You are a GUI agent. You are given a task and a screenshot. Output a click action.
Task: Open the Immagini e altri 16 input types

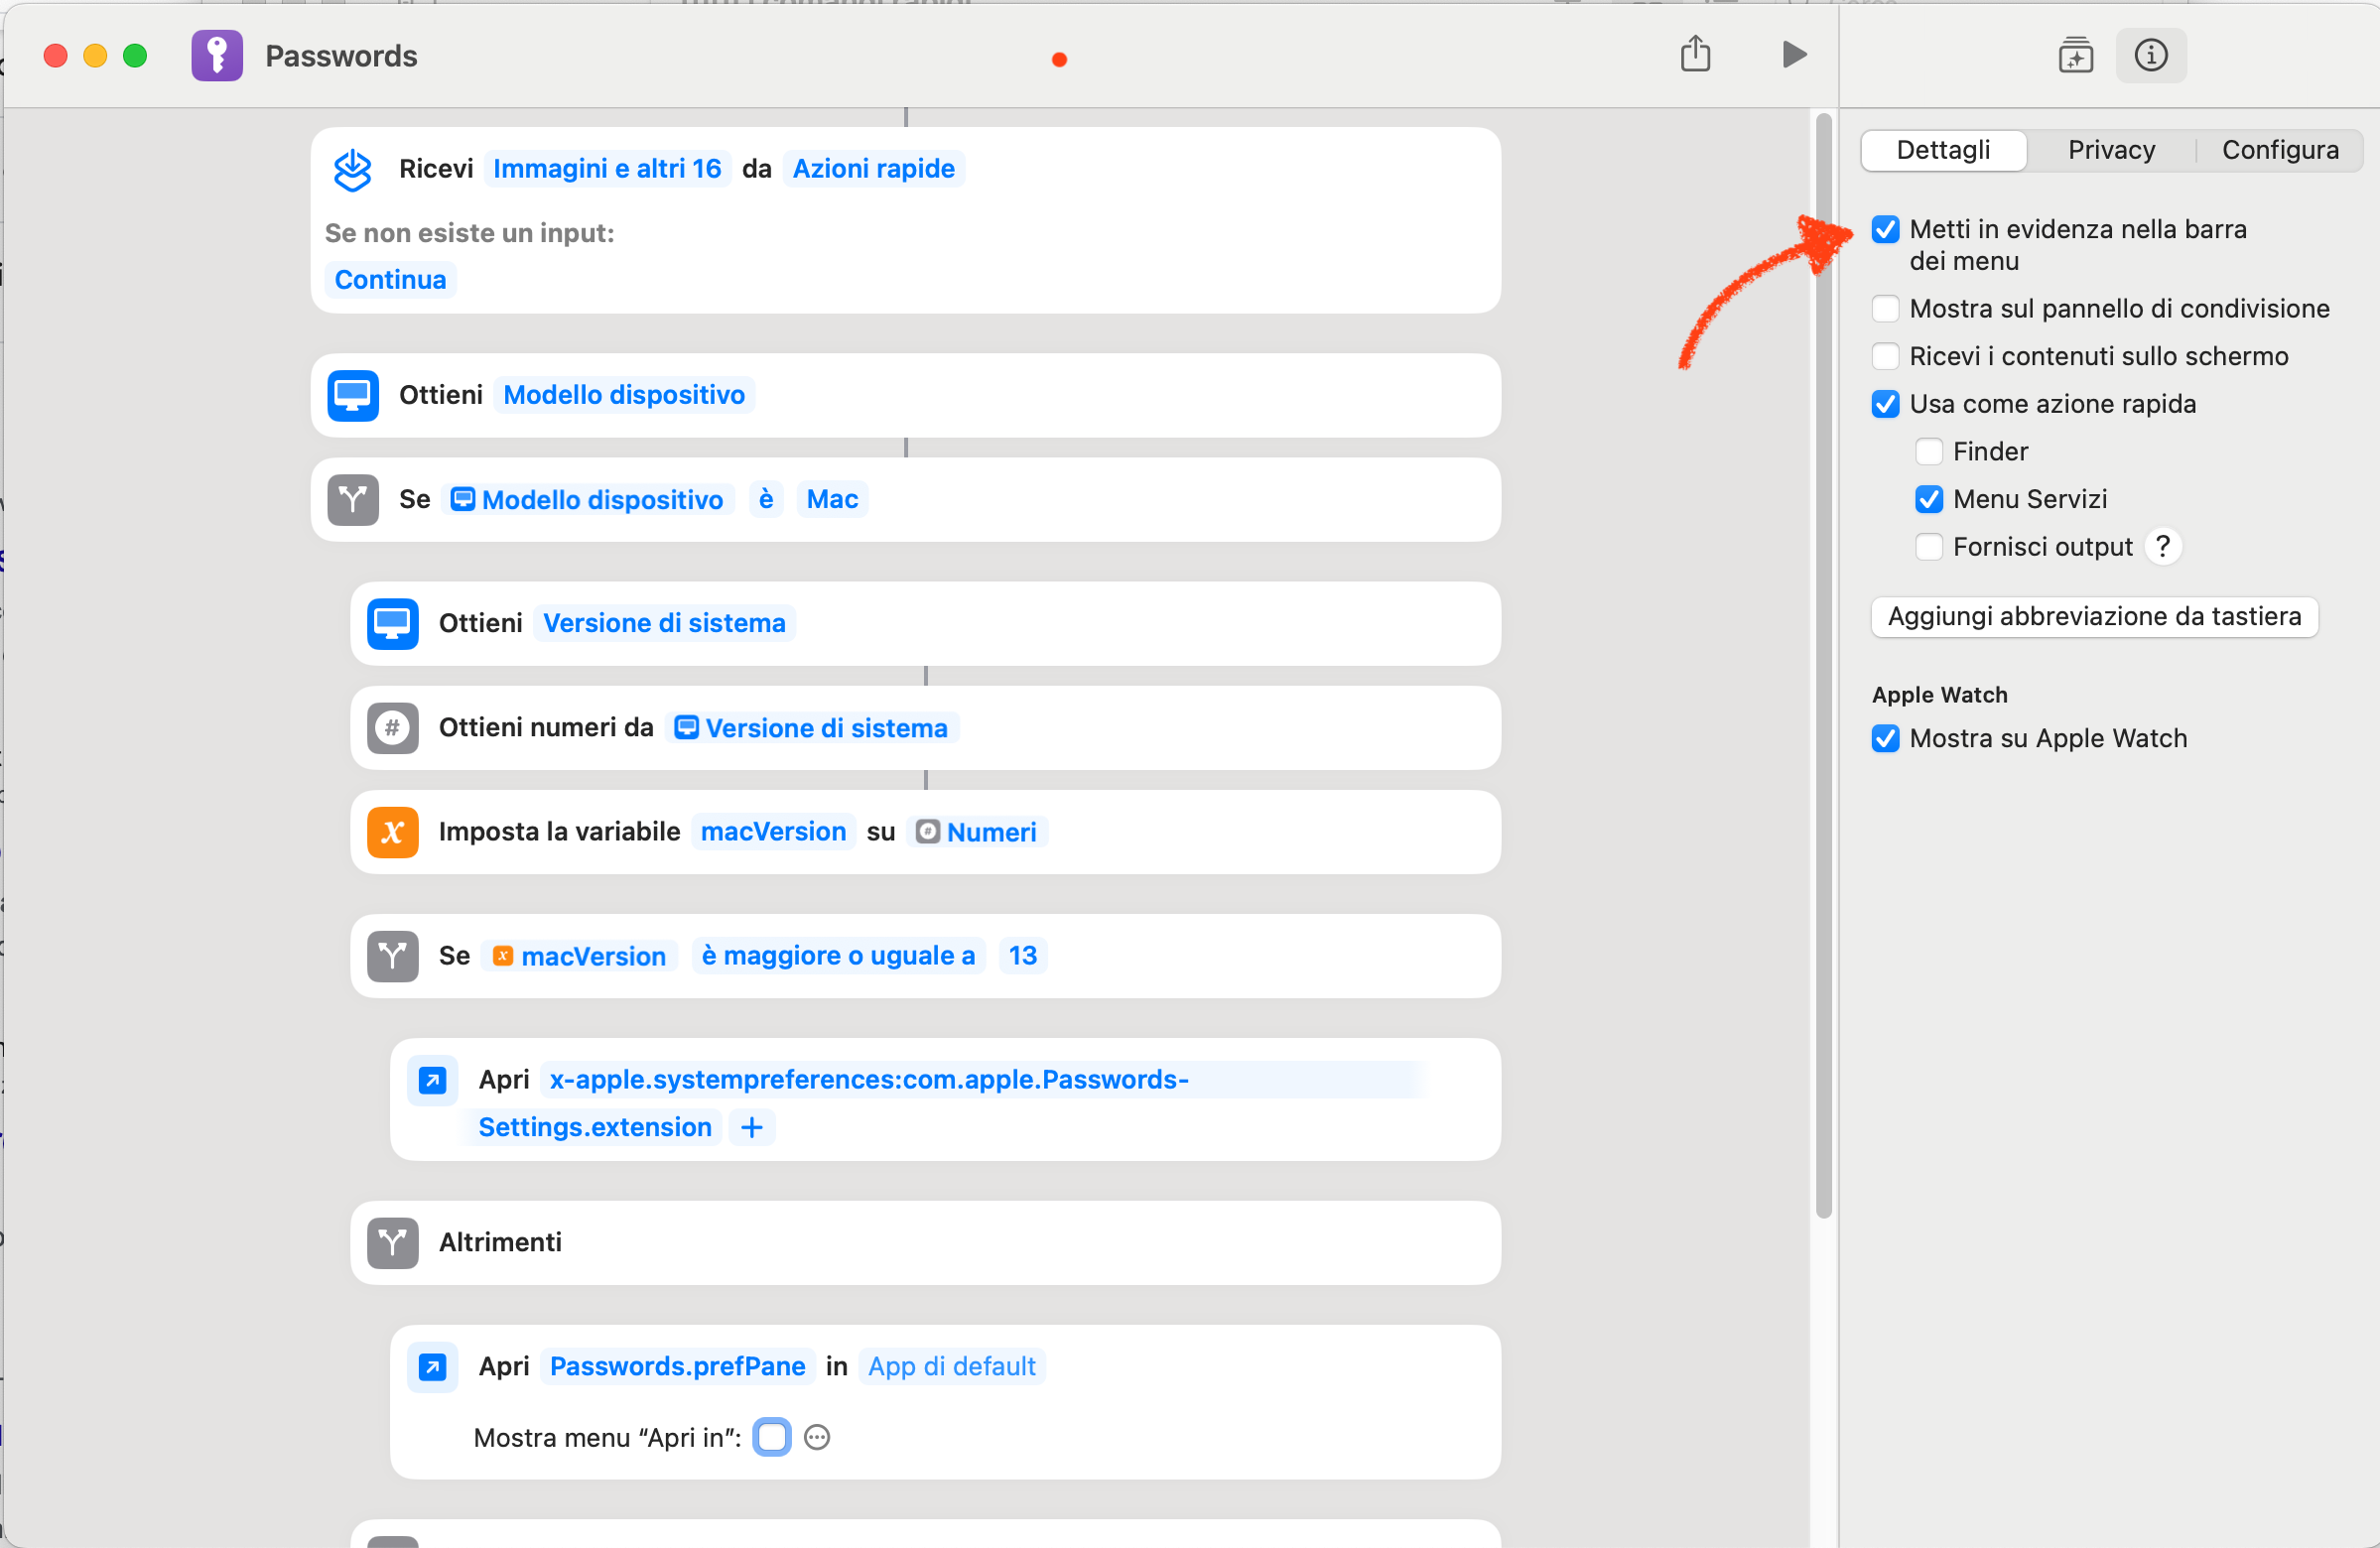click(607, 169)
